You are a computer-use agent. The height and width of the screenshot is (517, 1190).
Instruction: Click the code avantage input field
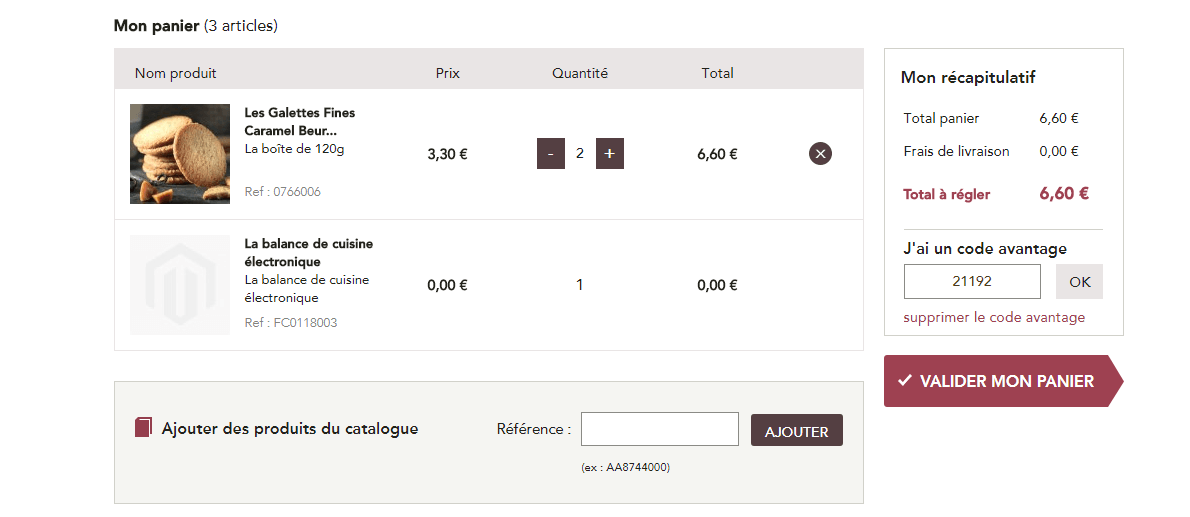click(x=972, y=282)
